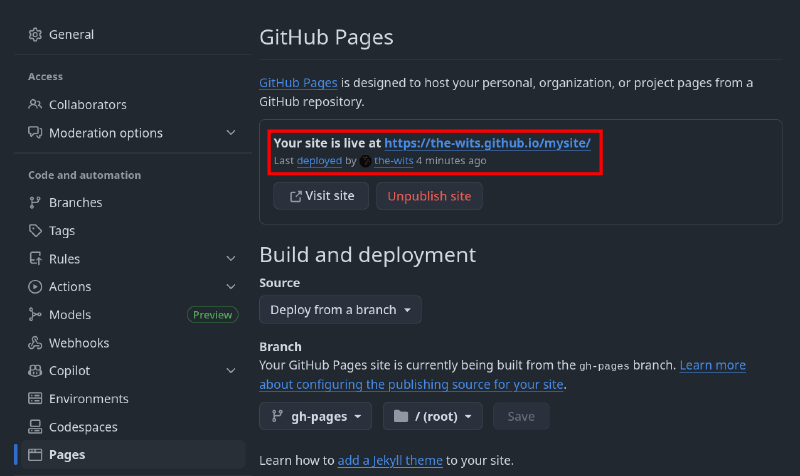This screenshot has width=800, height=476.
Task: Open the / (root) folder dropdown
Action: [433, 416]
